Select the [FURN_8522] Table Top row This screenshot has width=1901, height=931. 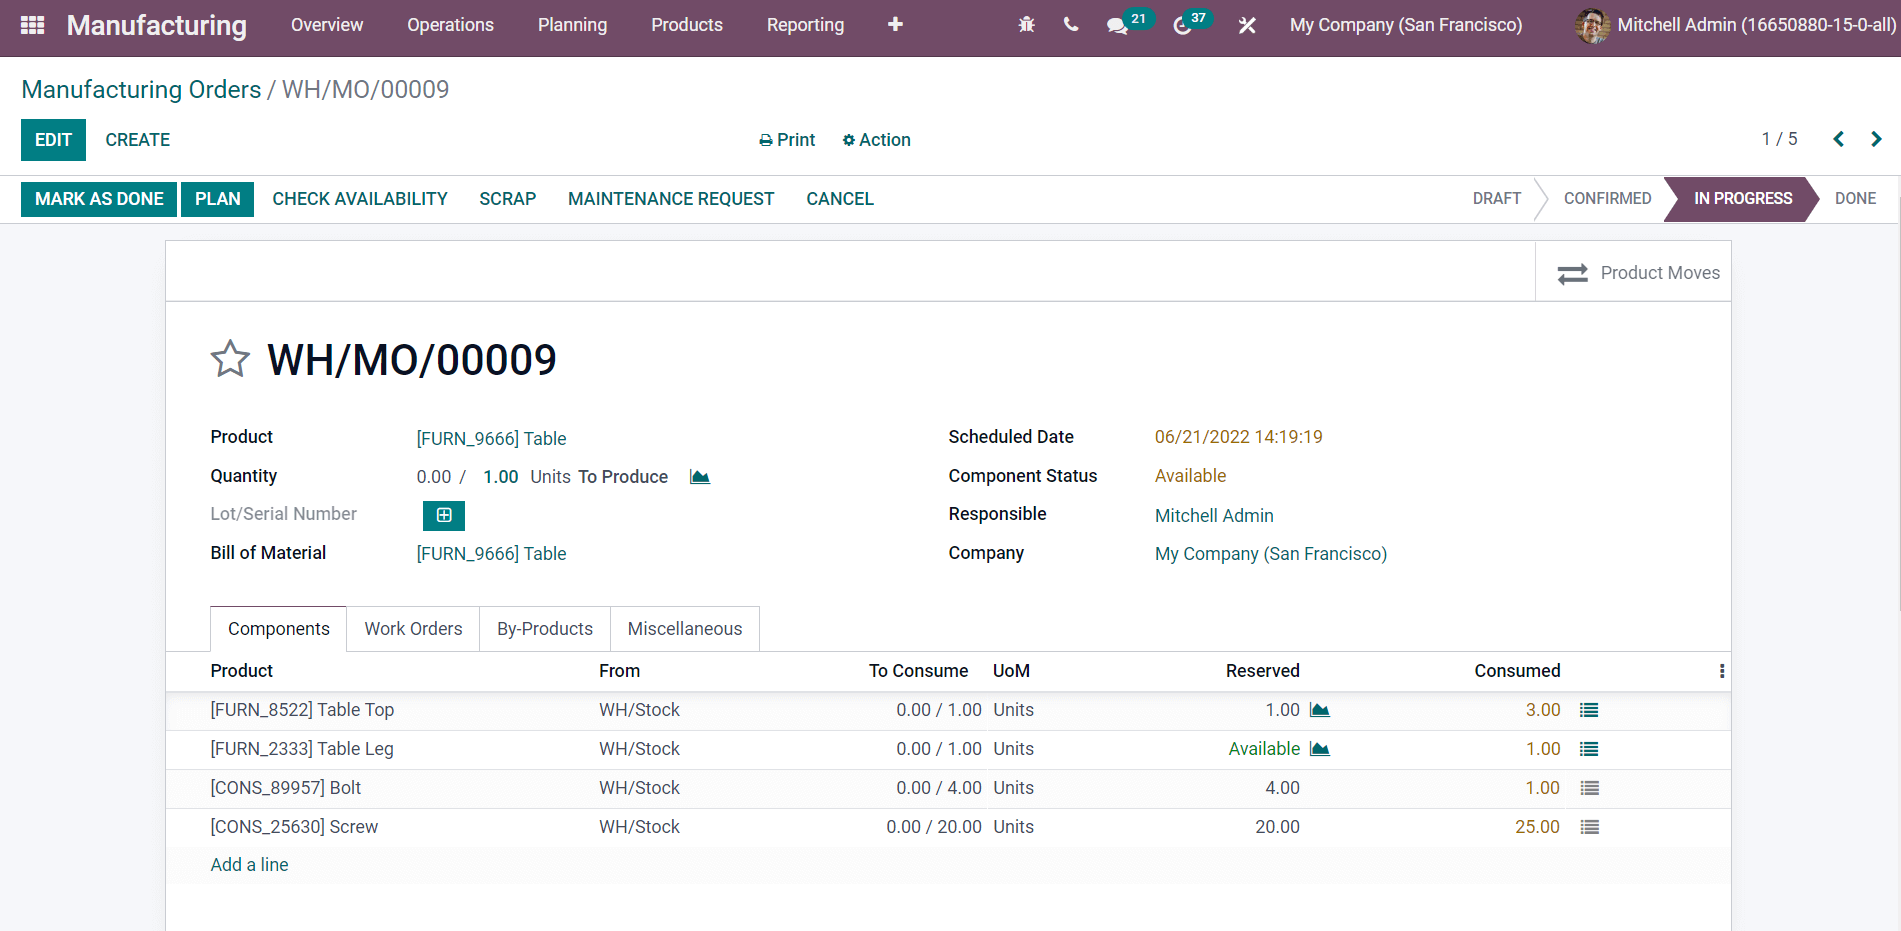tap(948, 710)
